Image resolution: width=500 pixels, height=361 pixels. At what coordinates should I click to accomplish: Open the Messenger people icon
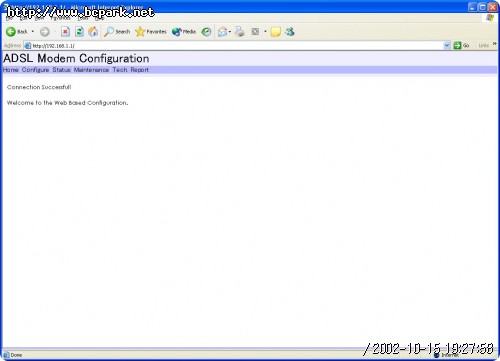coord(290,32)
